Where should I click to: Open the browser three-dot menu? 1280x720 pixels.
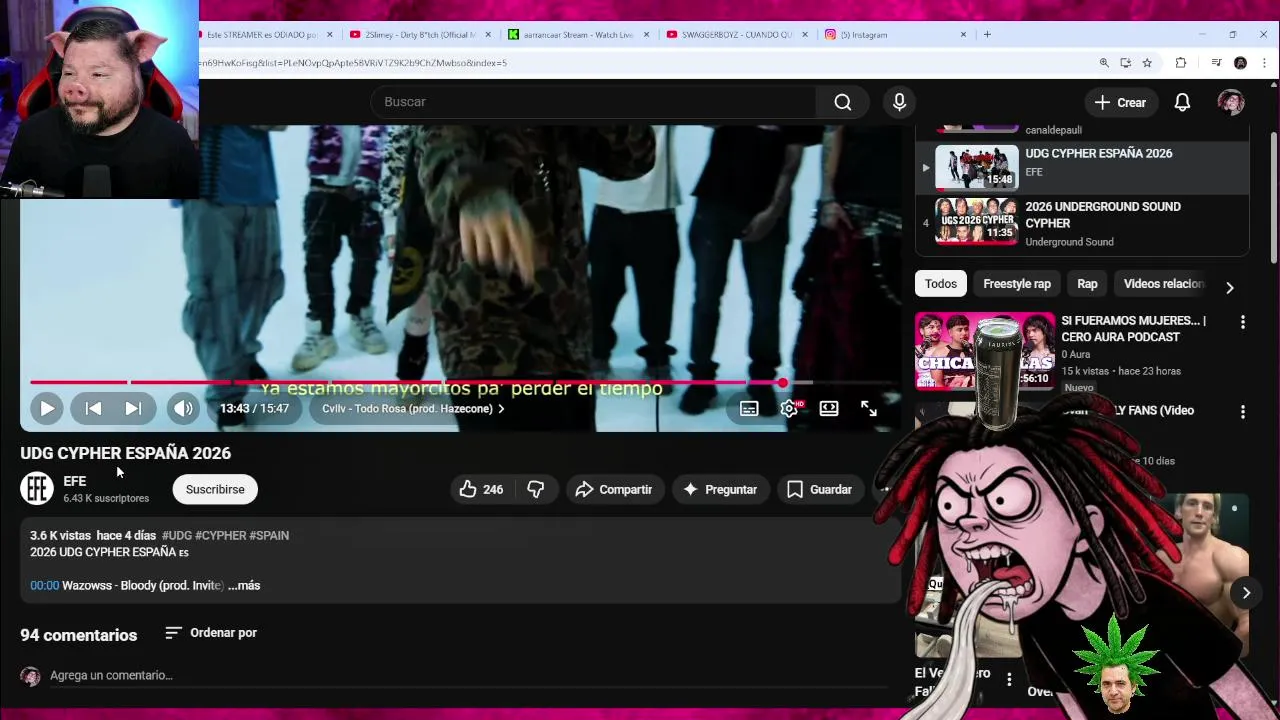click(1264, 63)
